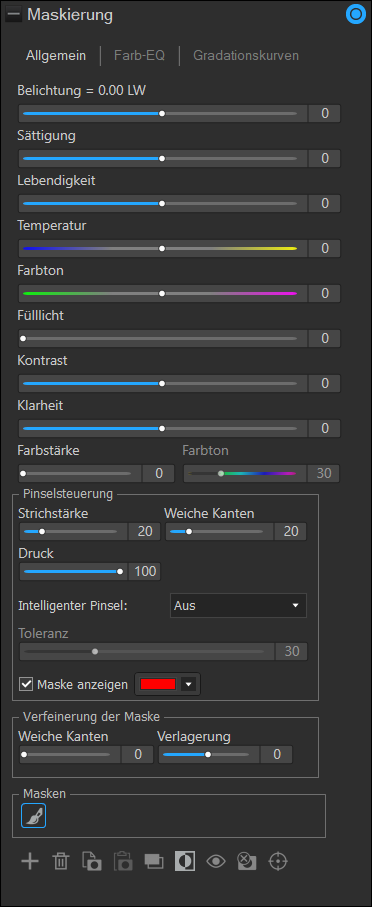The height and width of the screenshot is (907, 372).
Task: Add a new mask with the plus icon
Action: (x=30, y=861)
